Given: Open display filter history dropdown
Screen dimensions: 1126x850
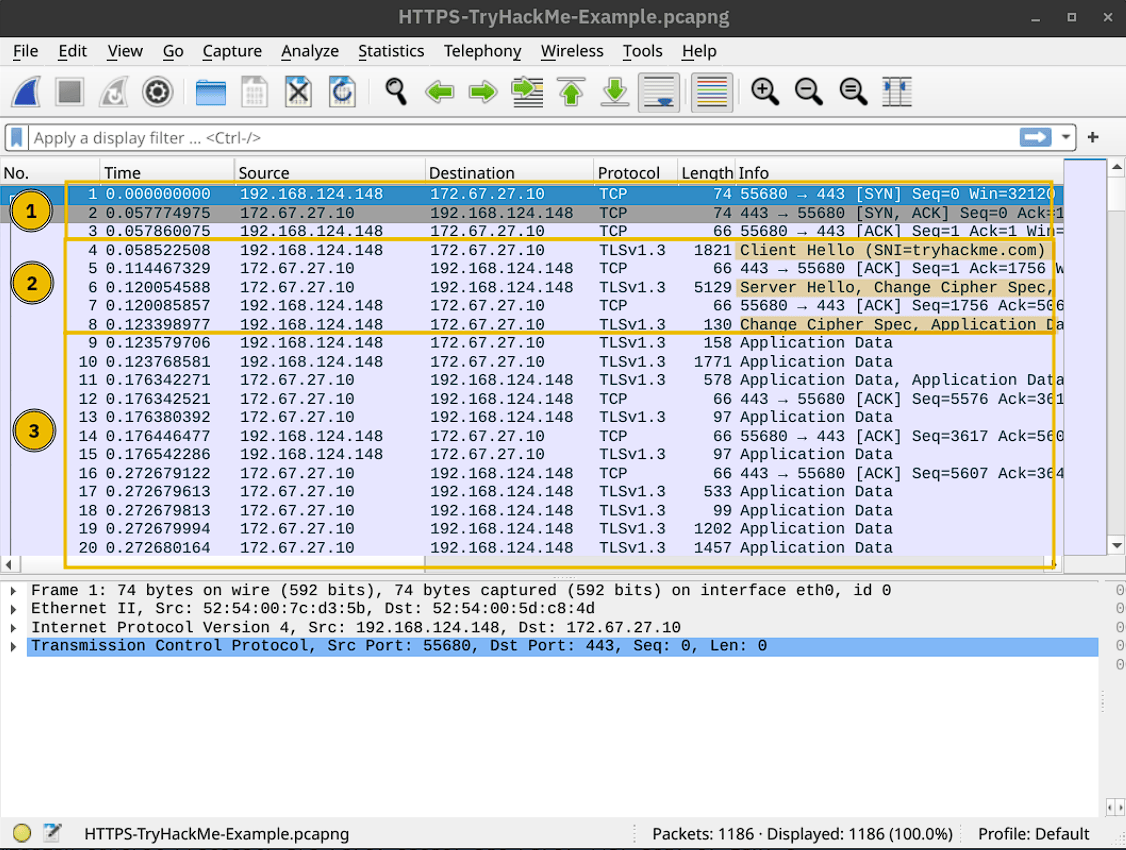Looking at the screenshot, I should [1066, 137].
